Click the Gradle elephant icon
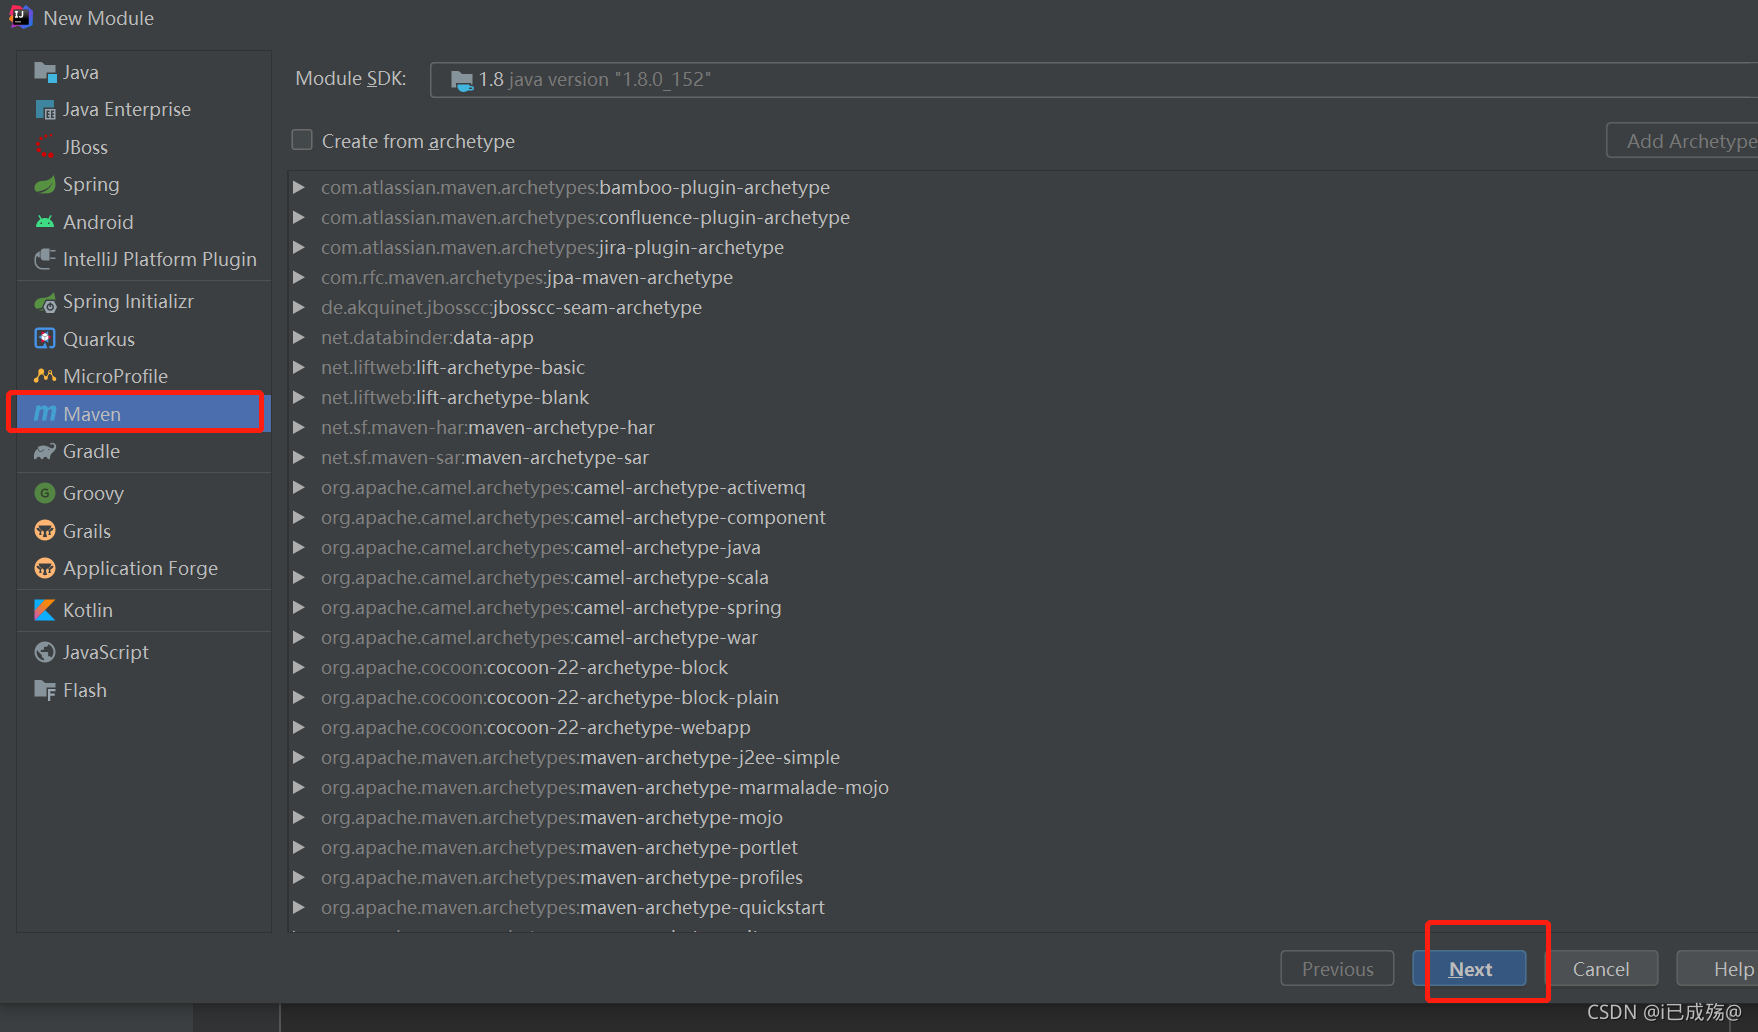The height and width of the screenshot is (1032, 1758). click(45, 452)
